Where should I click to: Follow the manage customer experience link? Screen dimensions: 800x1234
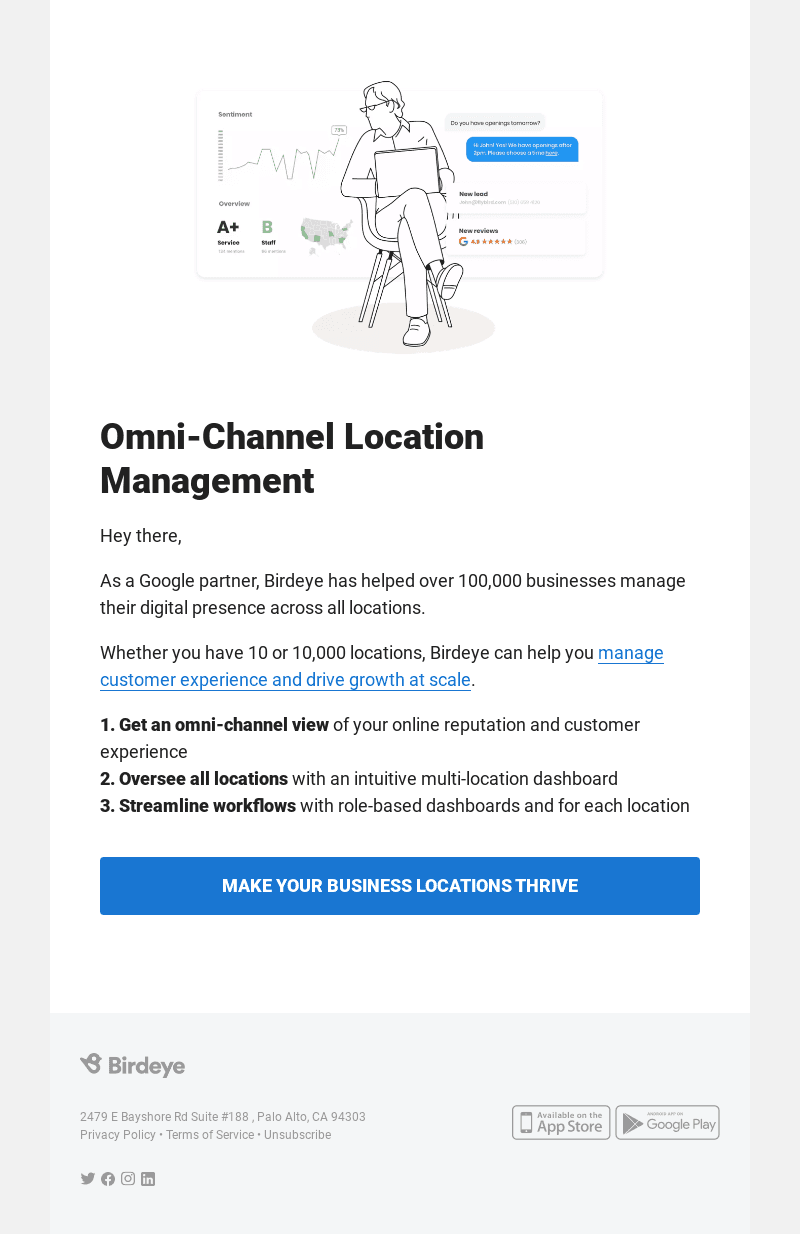(382, 667)
